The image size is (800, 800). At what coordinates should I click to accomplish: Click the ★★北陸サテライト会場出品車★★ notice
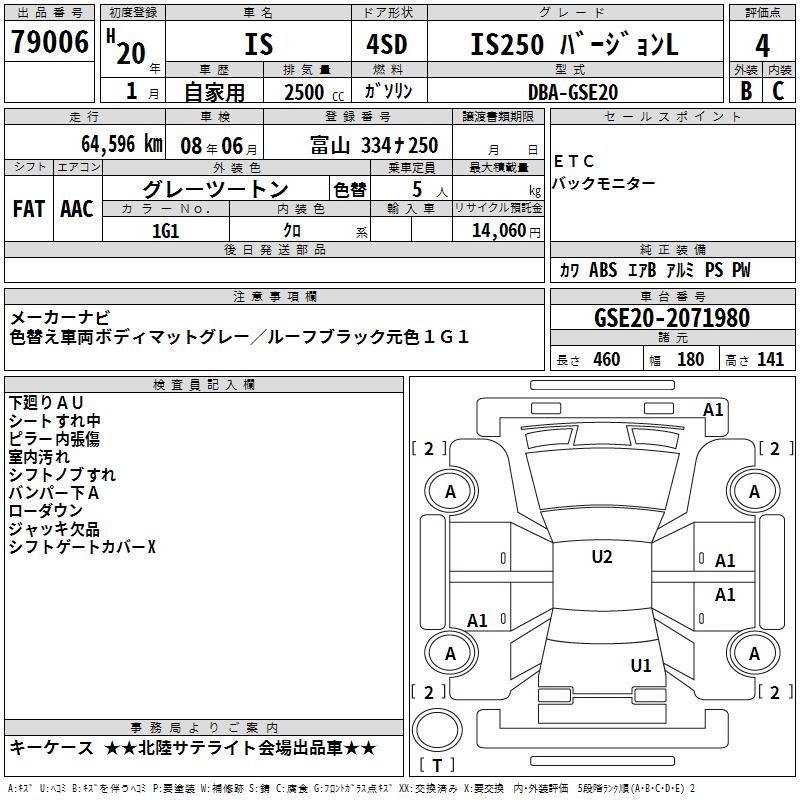click(x=240, y=748)
